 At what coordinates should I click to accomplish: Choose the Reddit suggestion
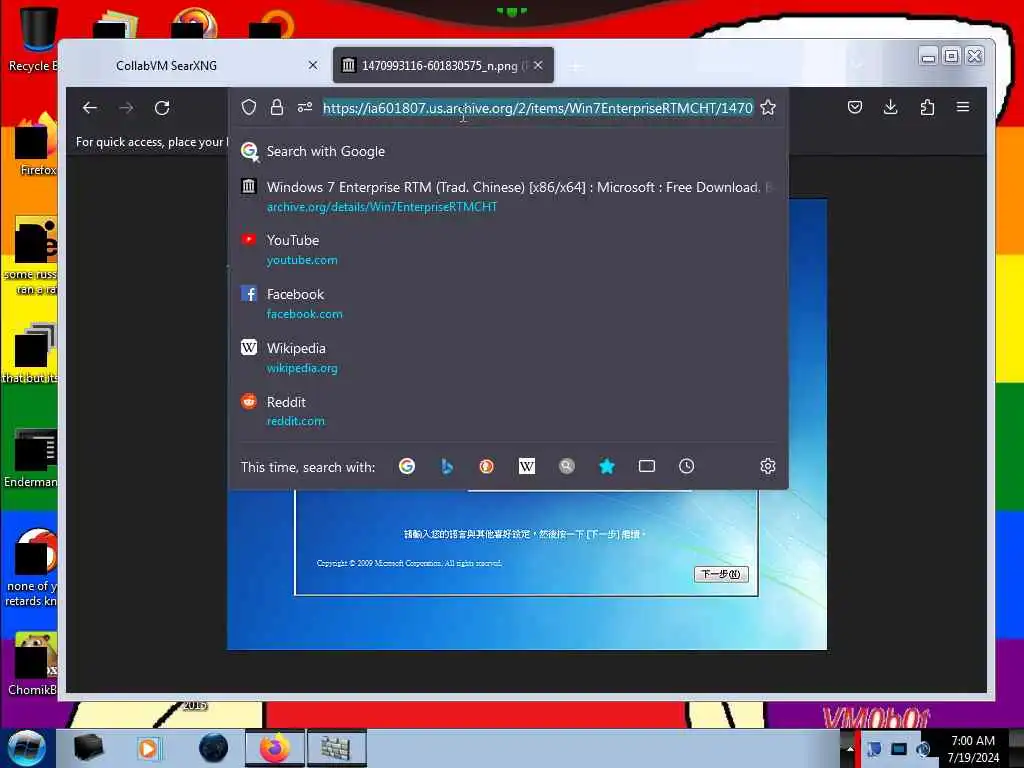pos(508,411)
